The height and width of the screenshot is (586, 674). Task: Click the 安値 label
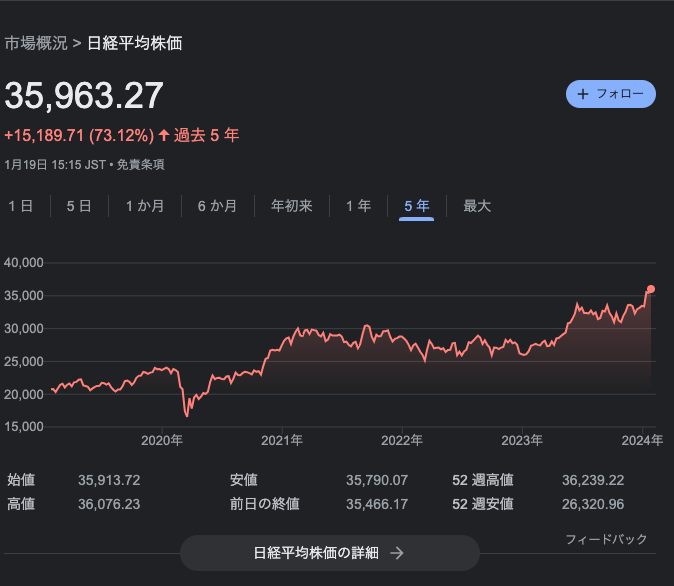(244, 480)
